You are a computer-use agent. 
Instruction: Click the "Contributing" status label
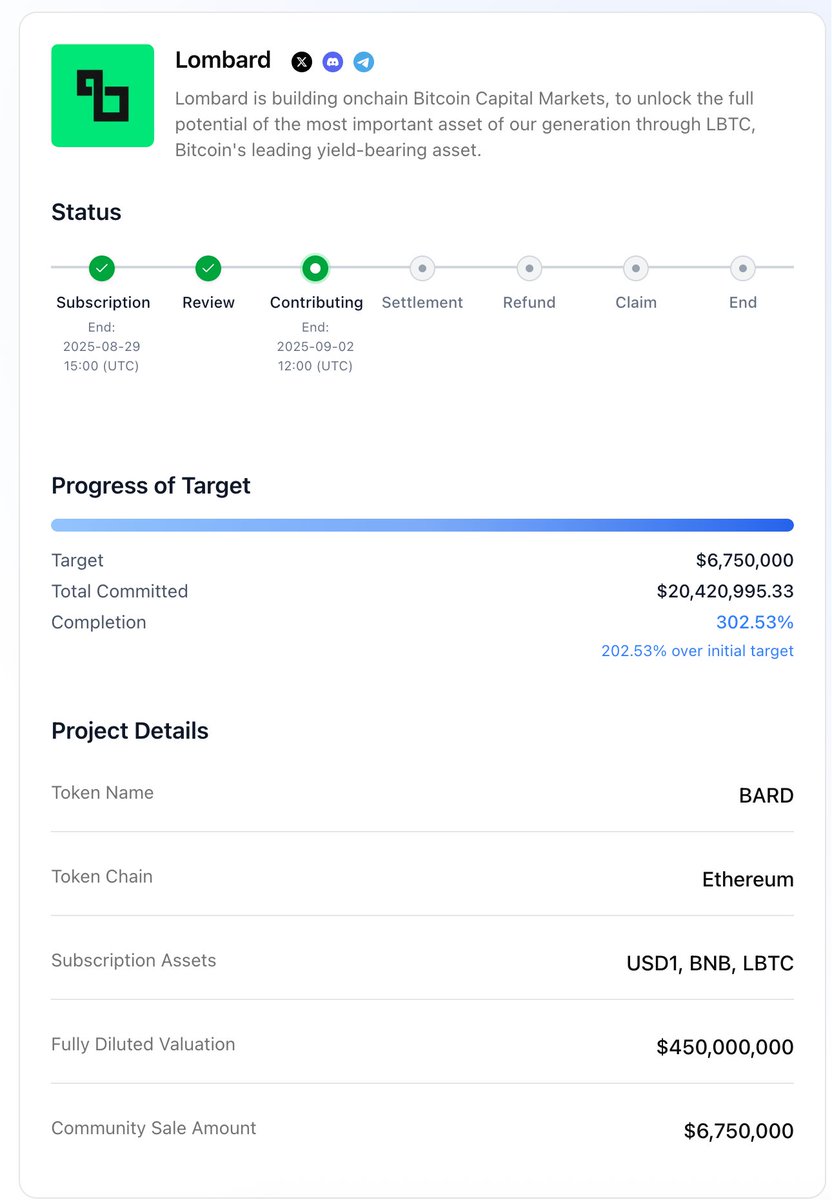[x=316, y=302]
